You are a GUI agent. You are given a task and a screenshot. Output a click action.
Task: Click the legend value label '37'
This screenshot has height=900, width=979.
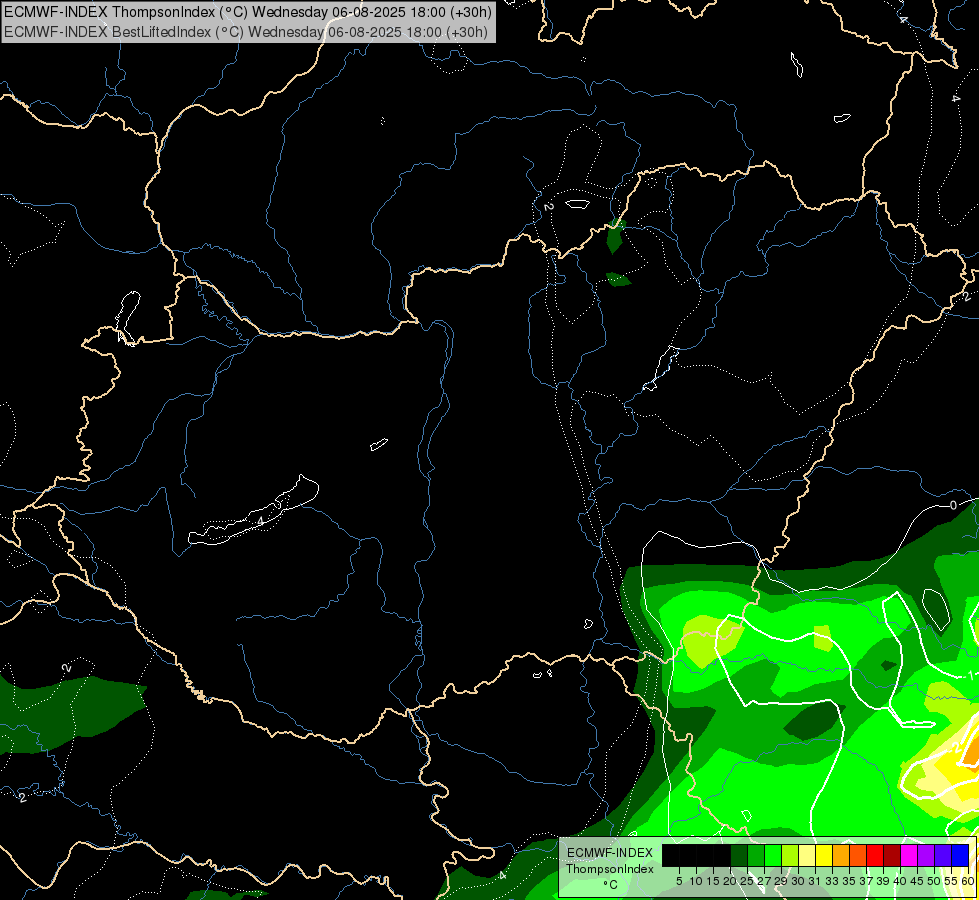pyautogui.click(x=866, y=881)
